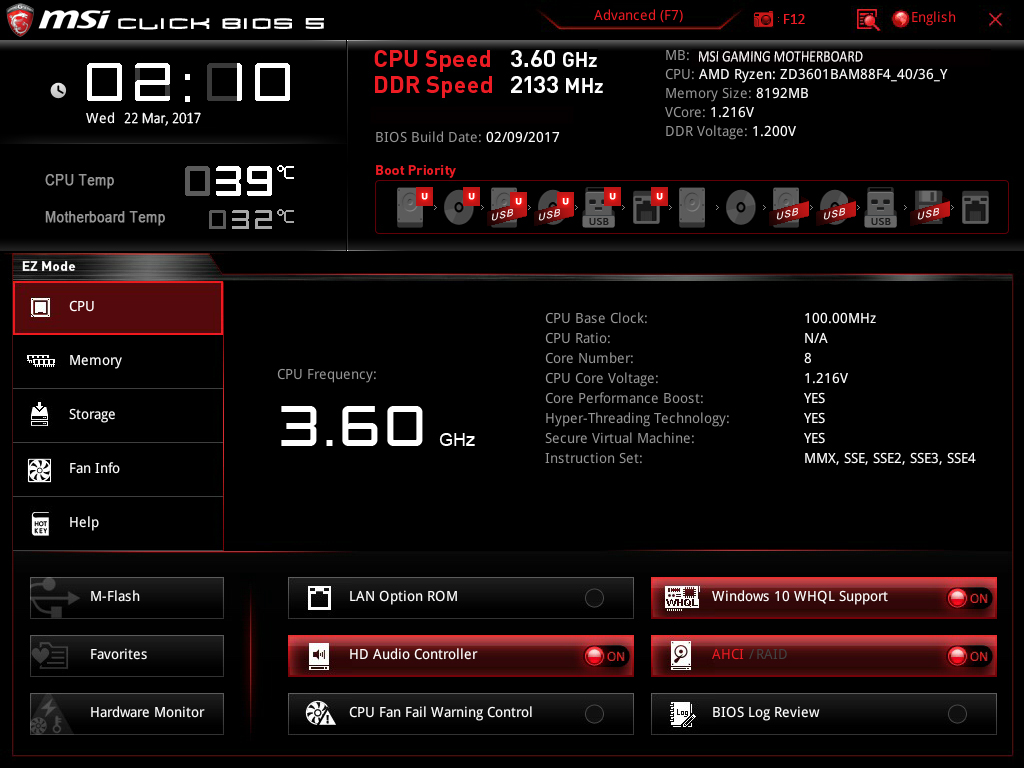Click the fan warning icon on CPU Fan Fail

coord(320,713)
